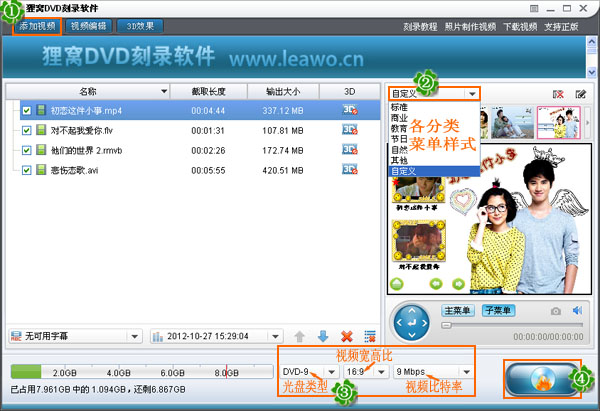Select 其他 menu style category

click(399, 160)
